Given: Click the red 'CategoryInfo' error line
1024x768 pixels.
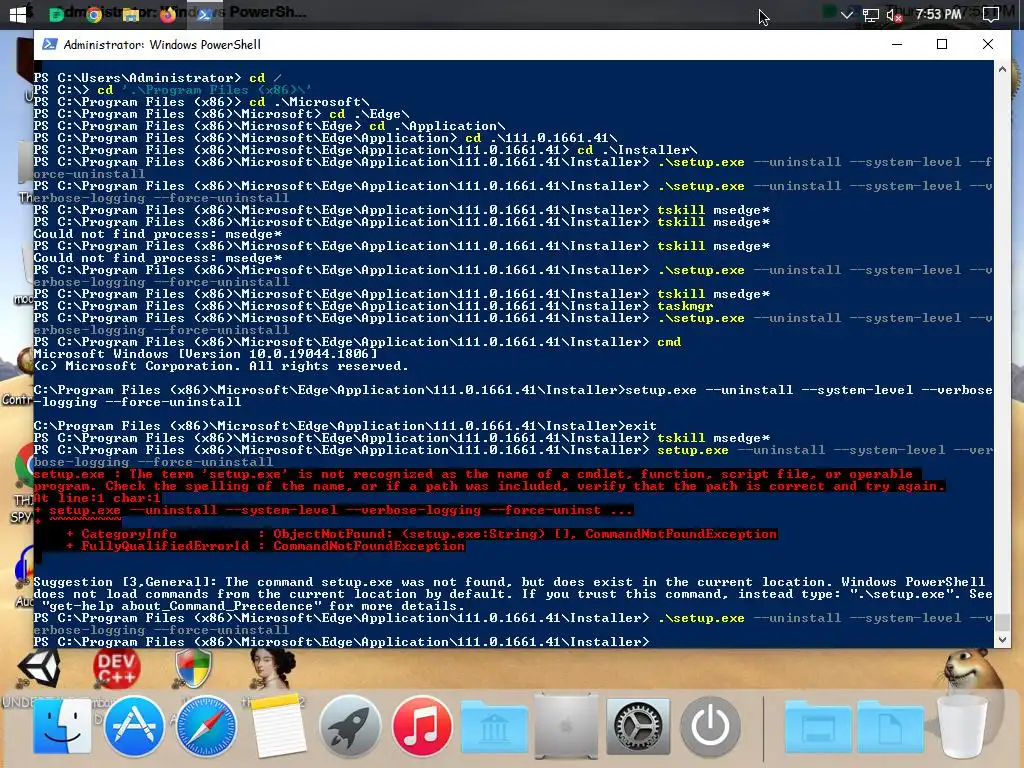Looking at the screenshot, I should (421, 534).
